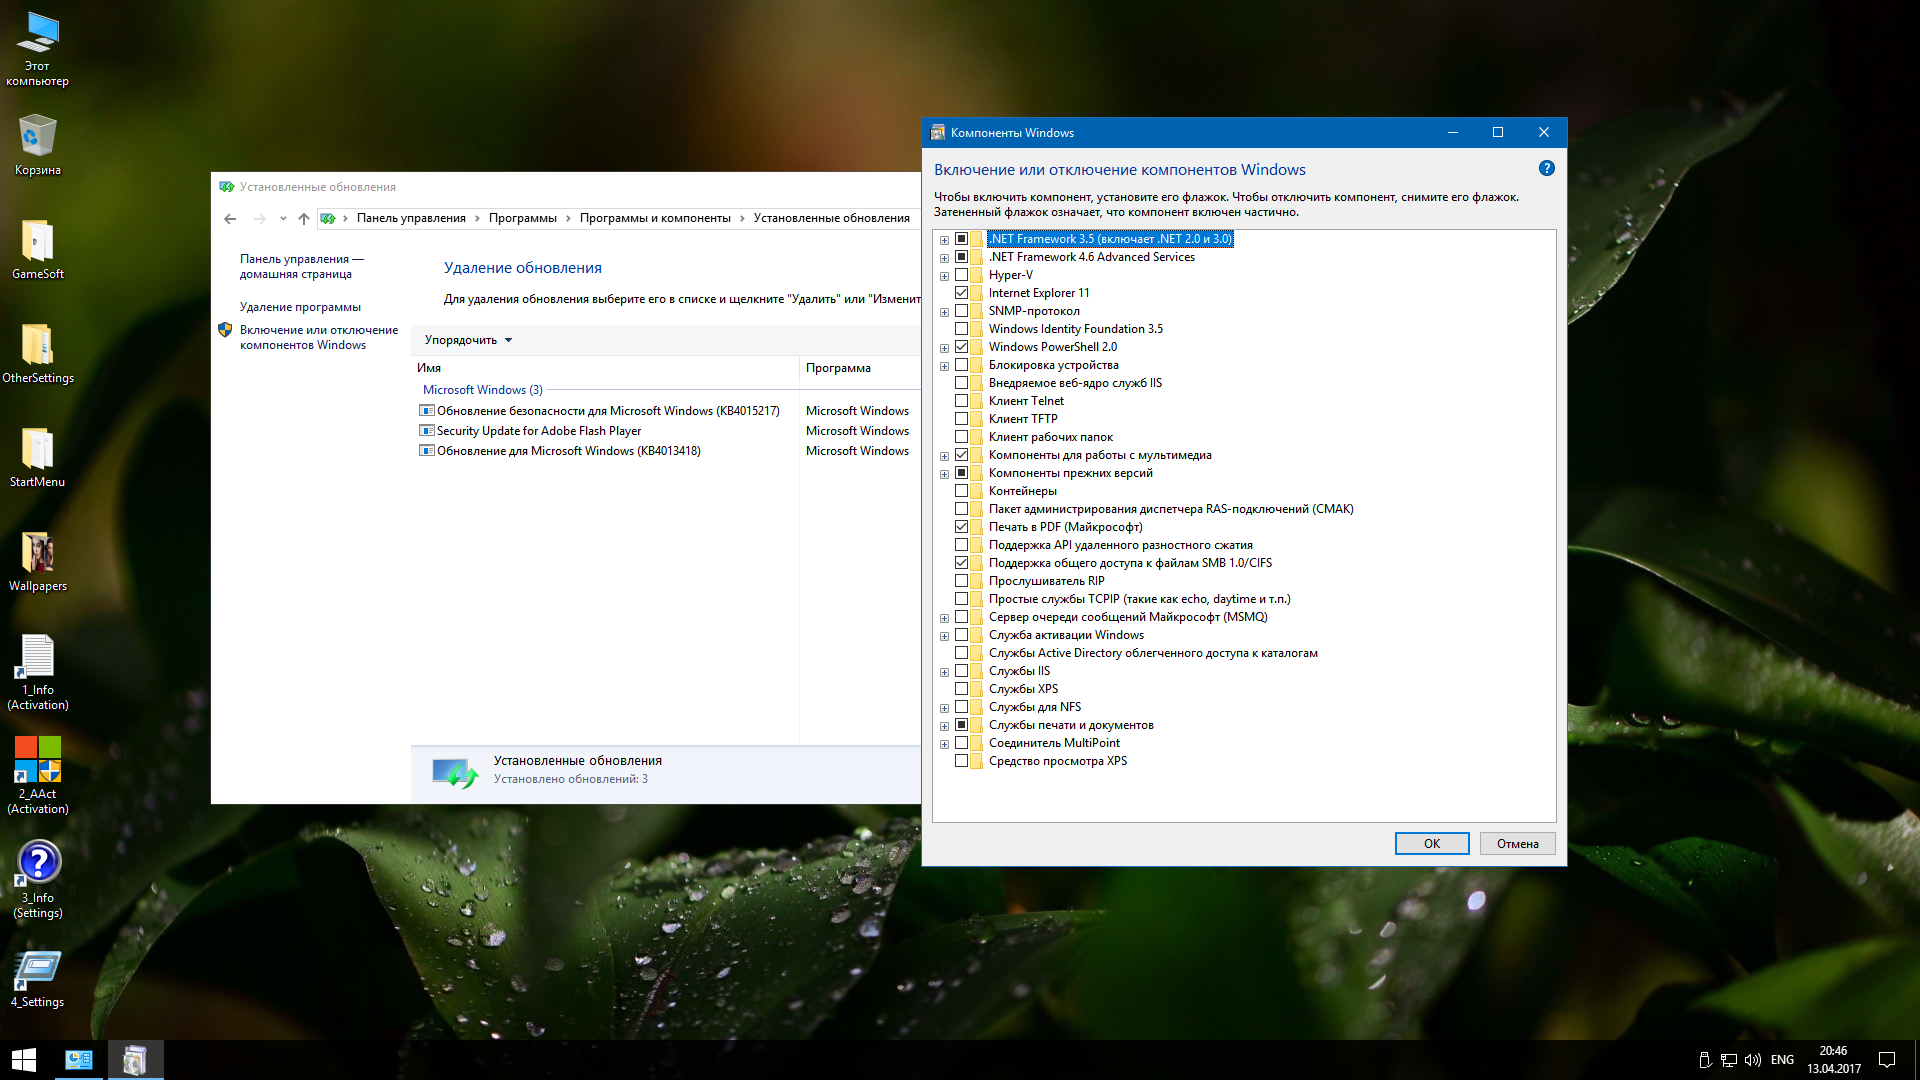Uncheck Печать в PDF (Майкрософт) checkbox

coord(961,527)
